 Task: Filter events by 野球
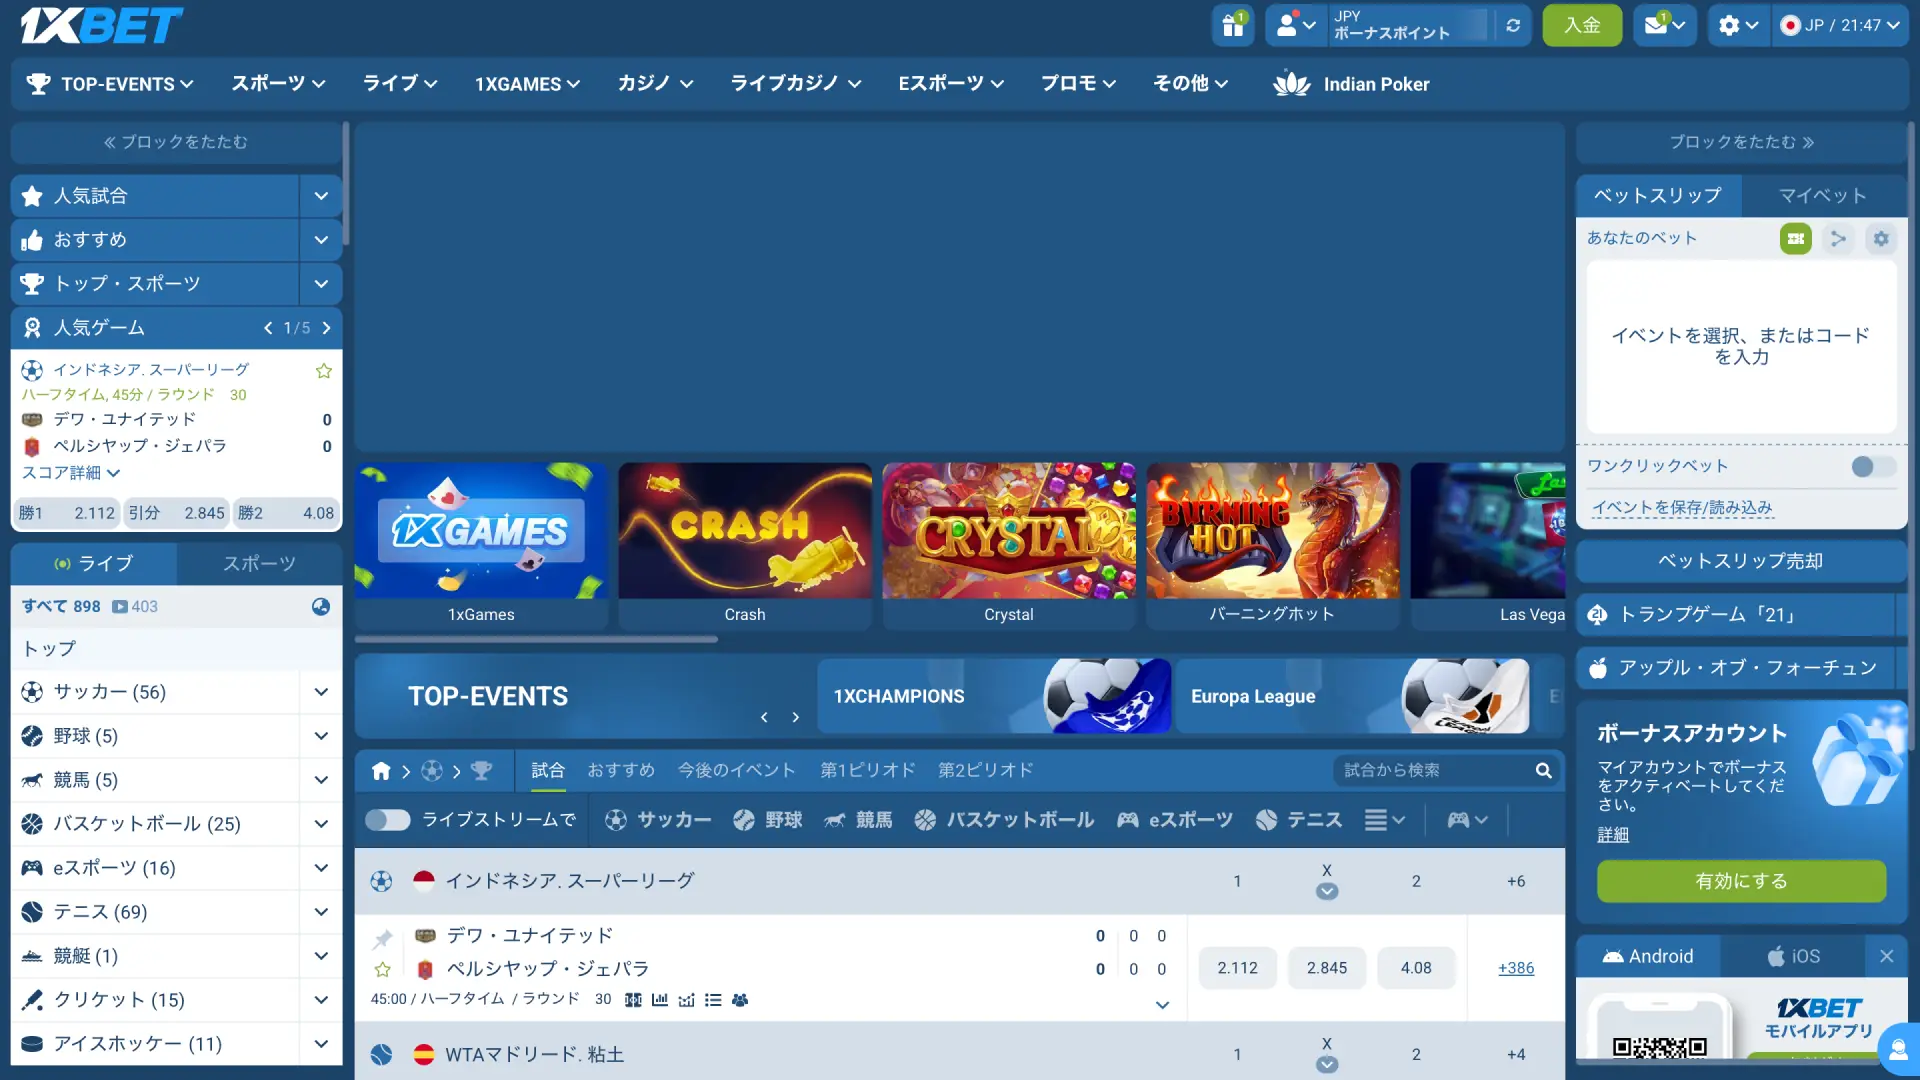tap(768, 820)
